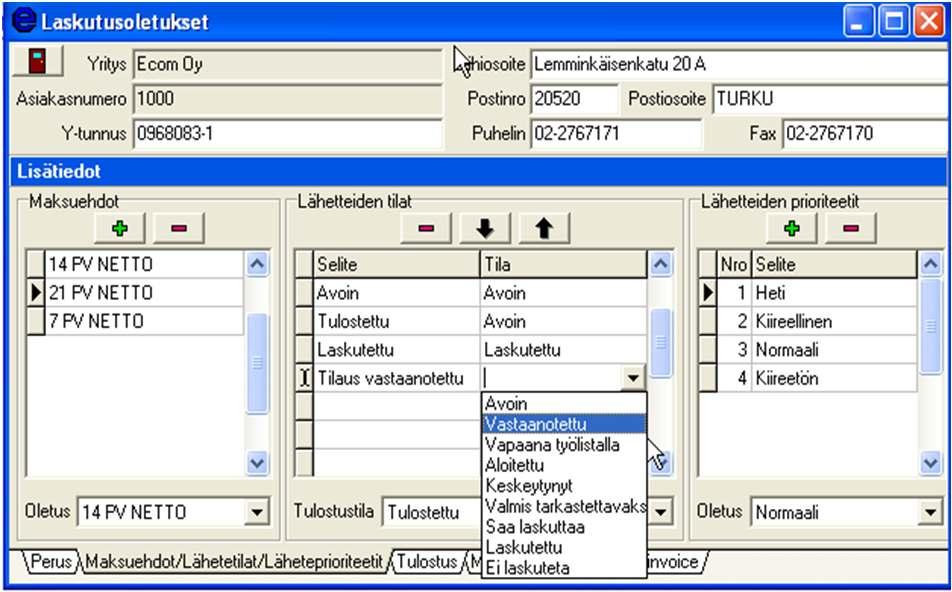This screenshot has width=952, height=592.
Task: Choose Ei laskuteta from the list
Action: coord(564,568)
